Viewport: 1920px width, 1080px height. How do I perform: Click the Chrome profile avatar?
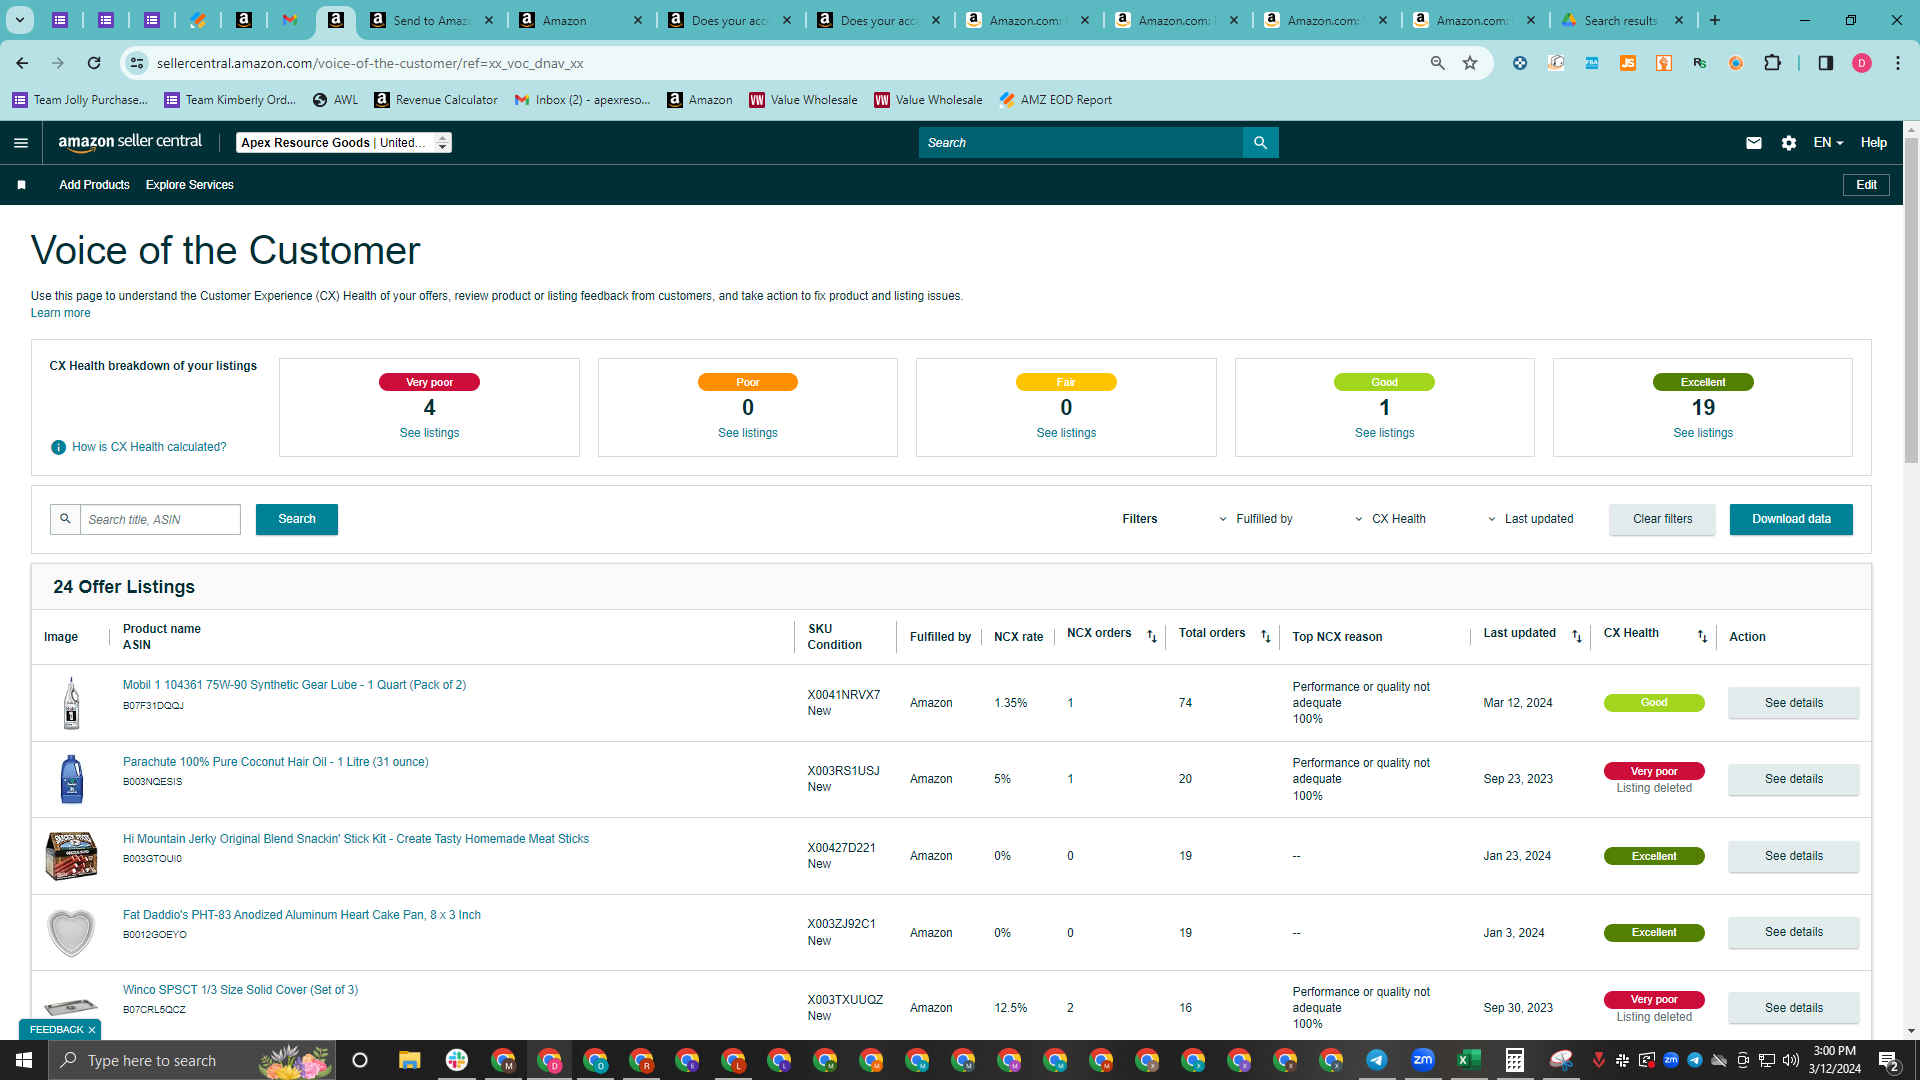click(x=1861, y=63)
